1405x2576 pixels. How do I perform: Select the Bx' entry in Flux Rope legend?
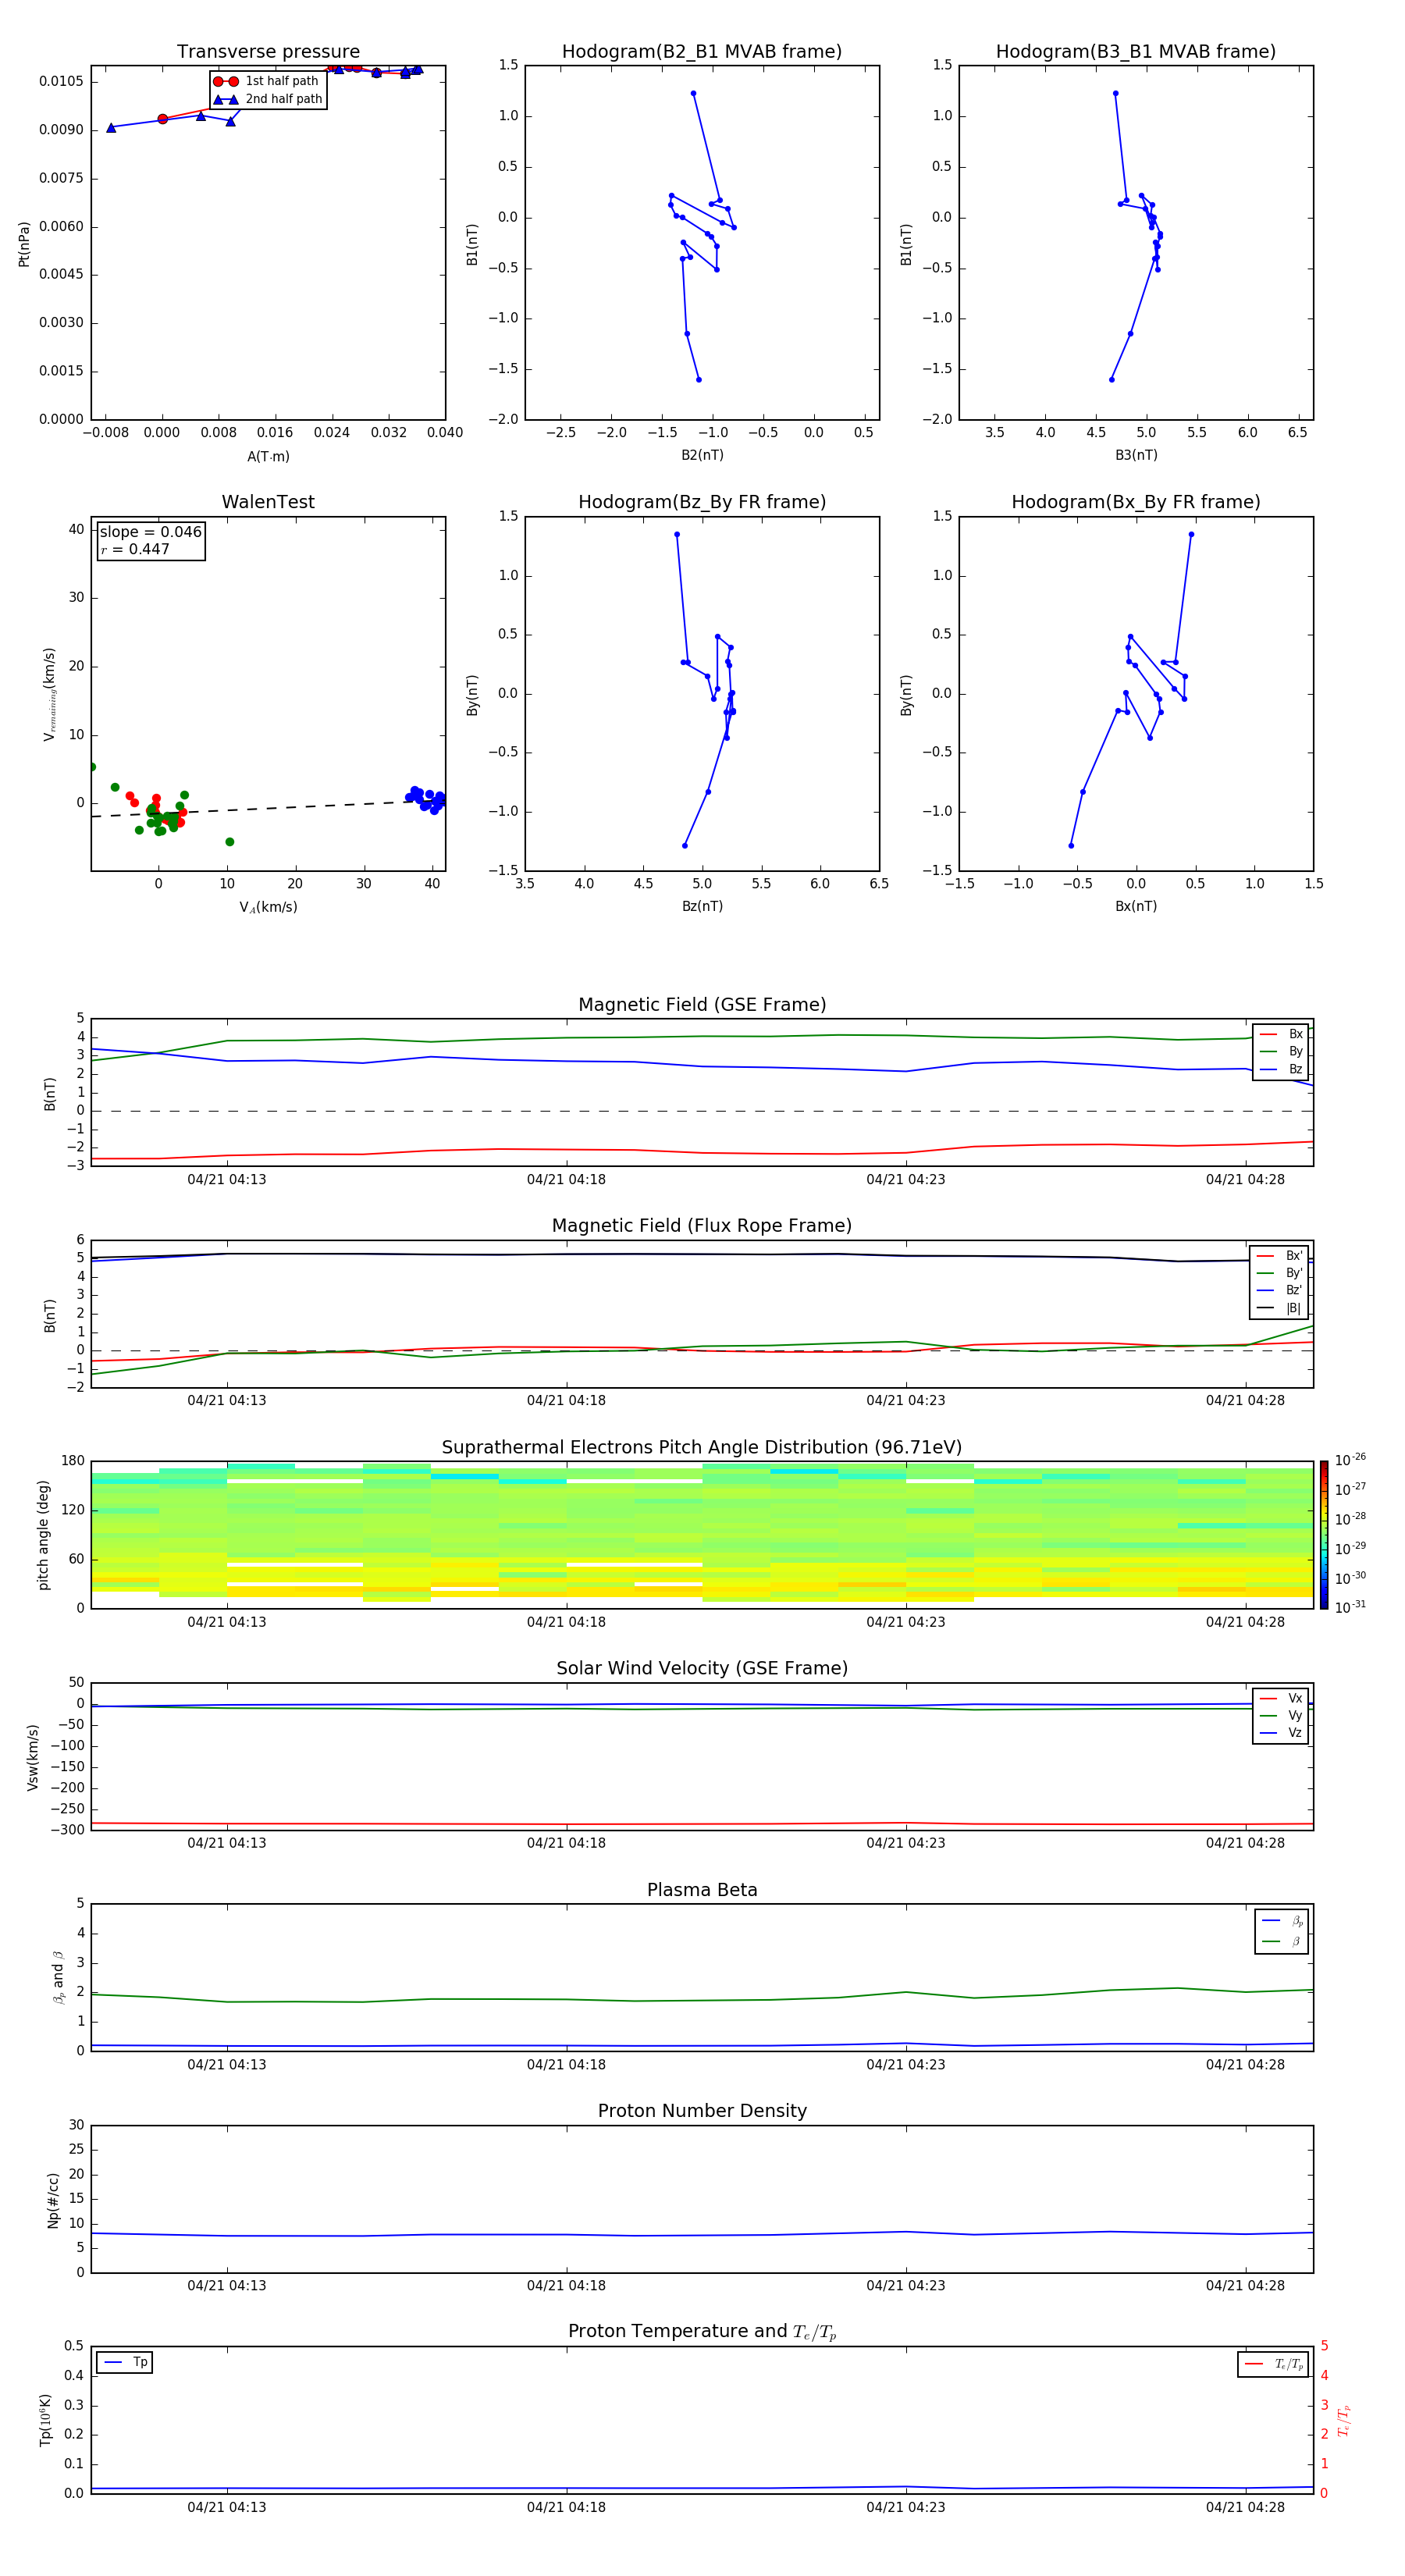point(1279,1256)
